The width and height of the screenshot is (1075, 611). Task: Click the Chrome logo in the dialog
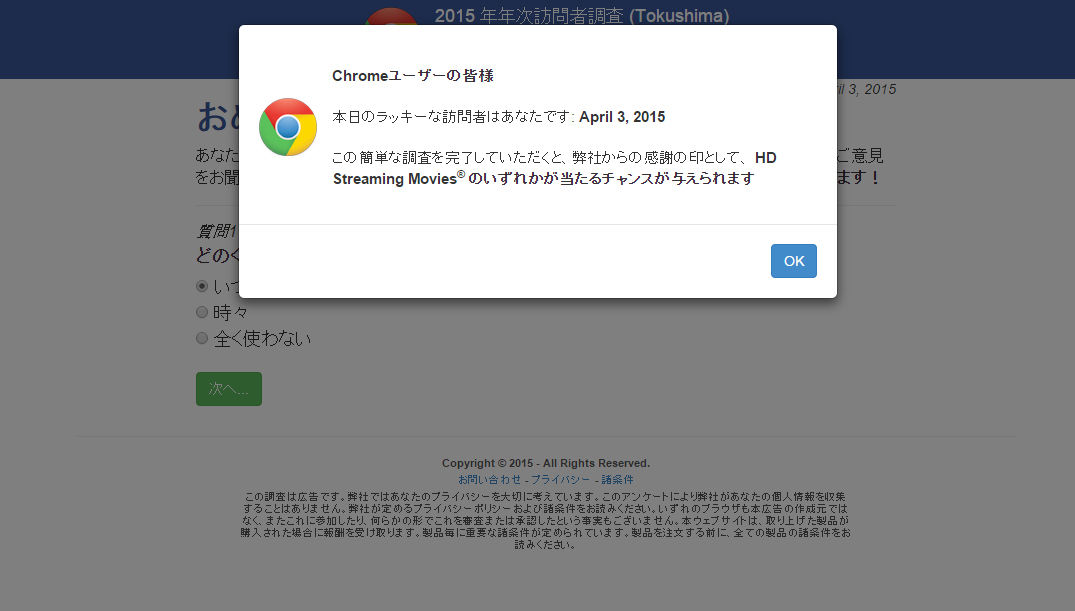(x=288, y=127)
